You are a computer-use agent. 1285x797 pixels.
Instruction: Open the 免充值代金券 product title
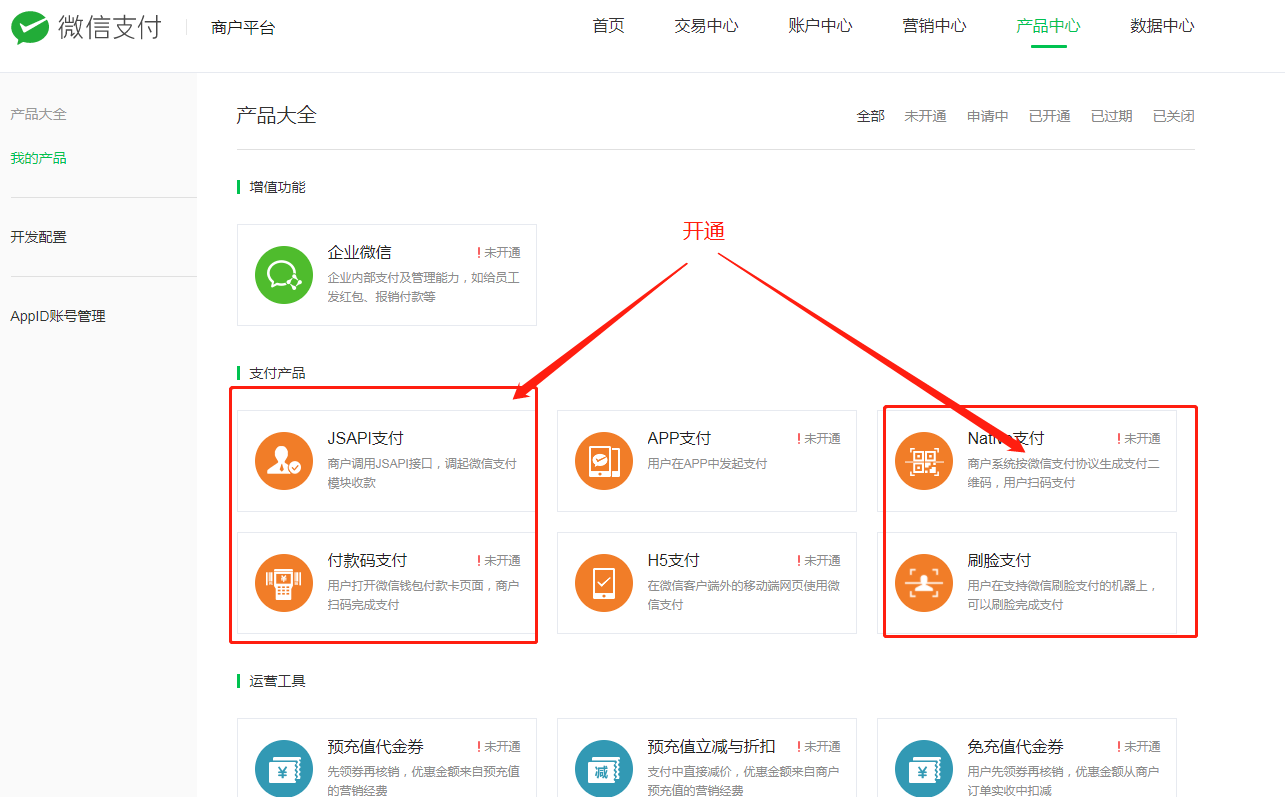1016,746
